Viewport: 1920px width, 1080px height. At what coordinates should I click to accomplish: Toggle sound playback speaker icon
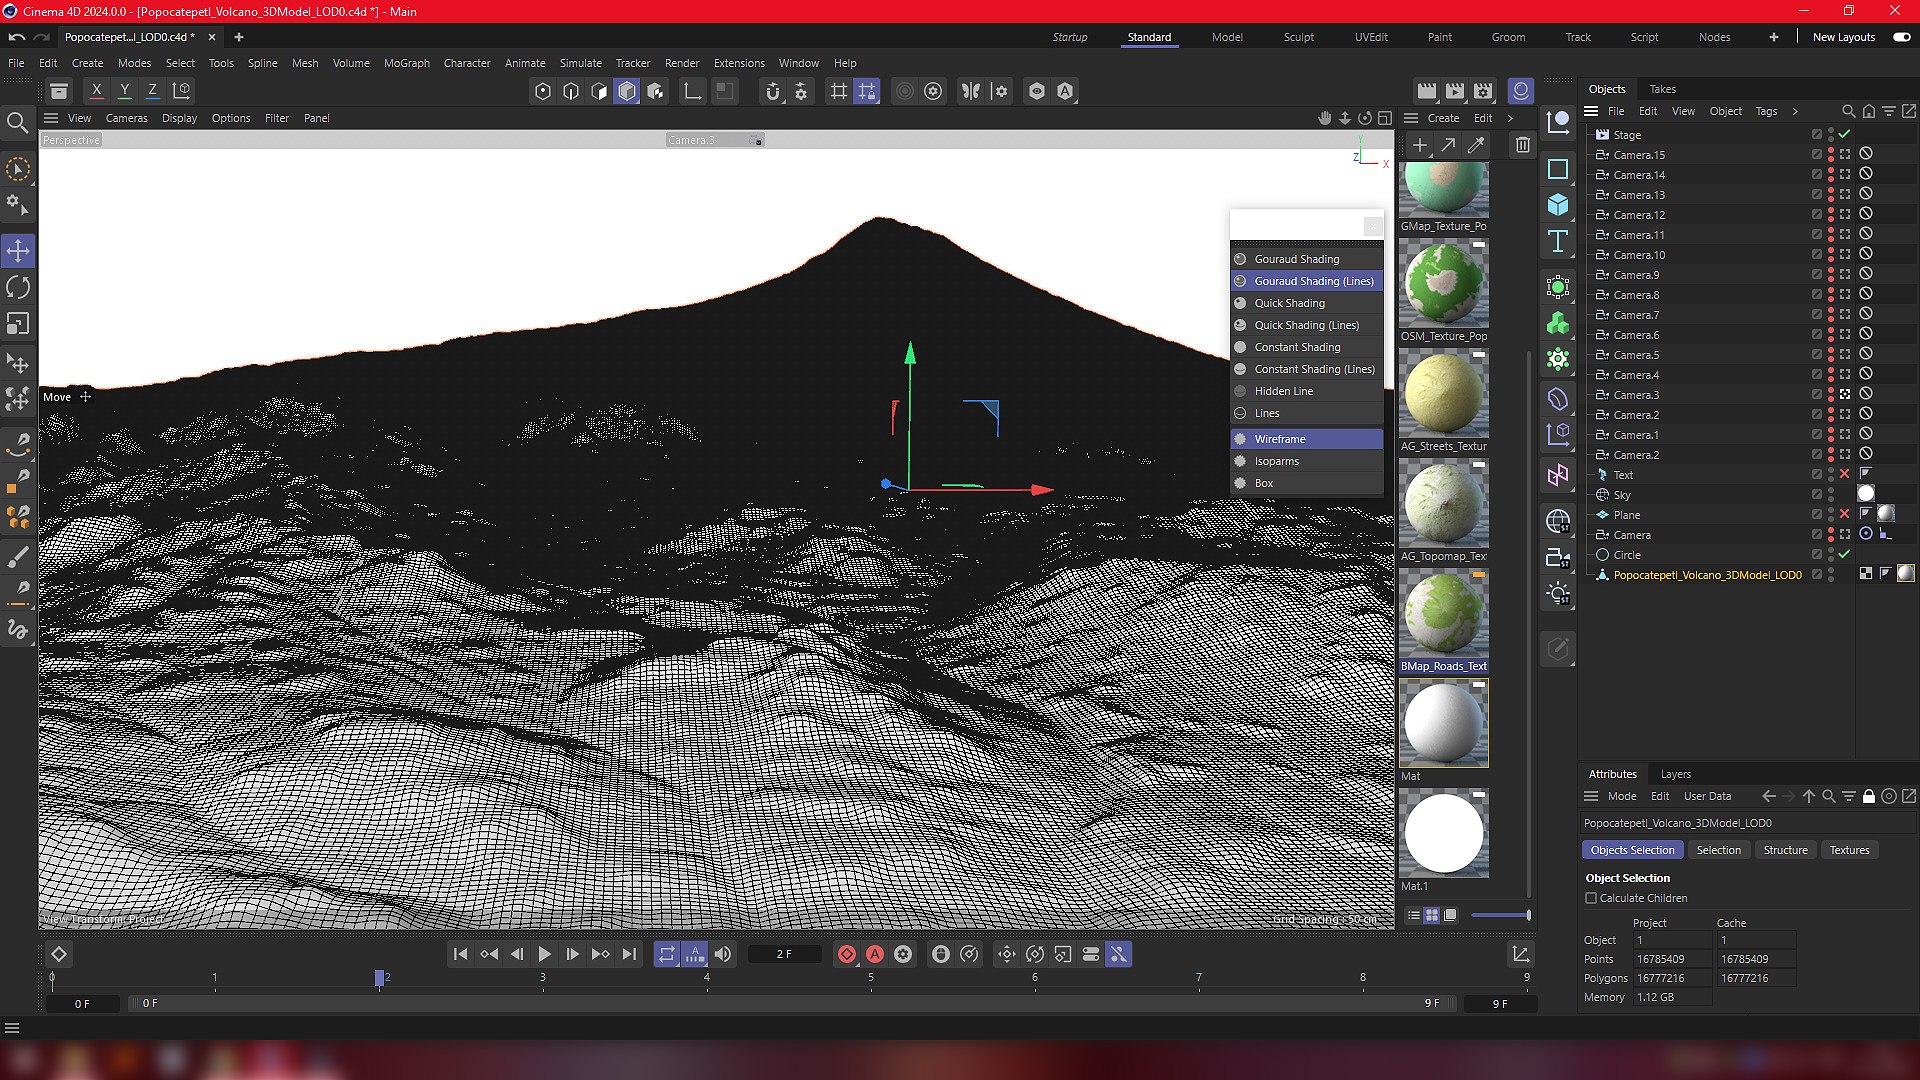(x=723, y=954)
